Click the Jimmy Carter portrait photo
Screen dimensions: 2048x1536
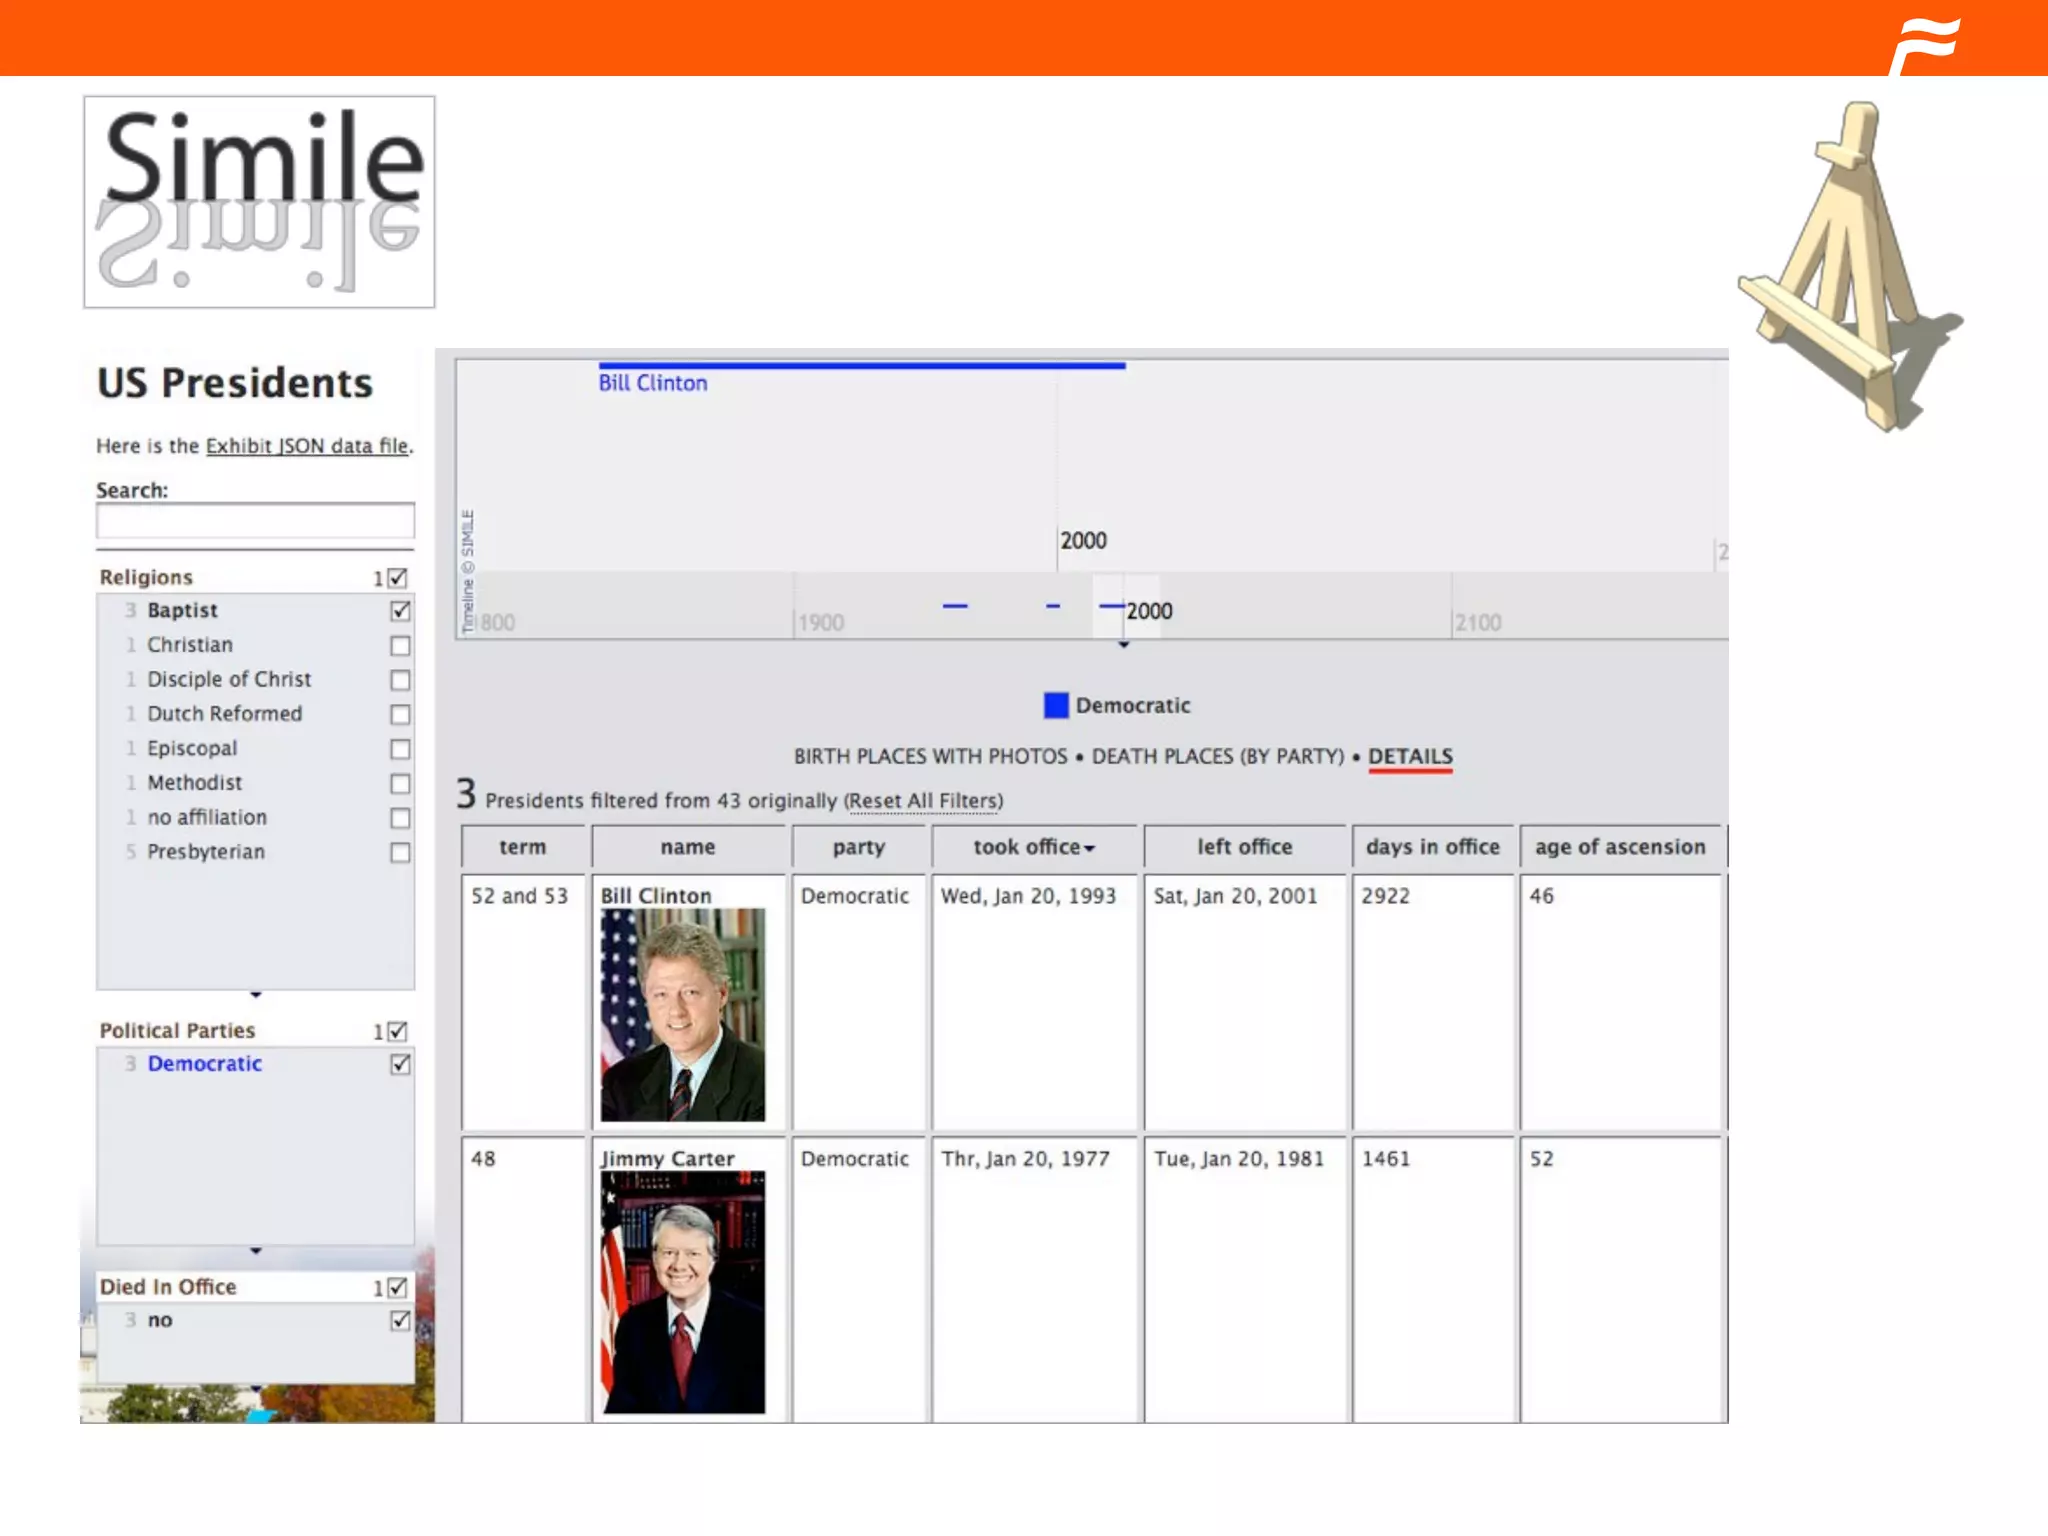(x=683, y=1291)
